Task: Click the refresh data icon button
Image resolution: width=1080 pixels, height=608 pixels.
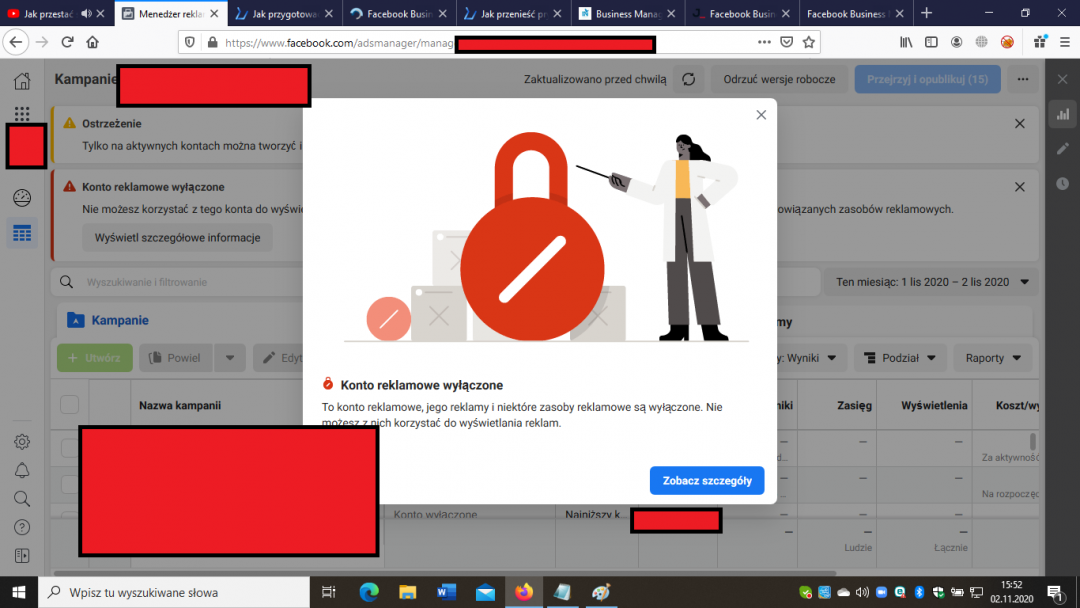Action: [688, 80]
